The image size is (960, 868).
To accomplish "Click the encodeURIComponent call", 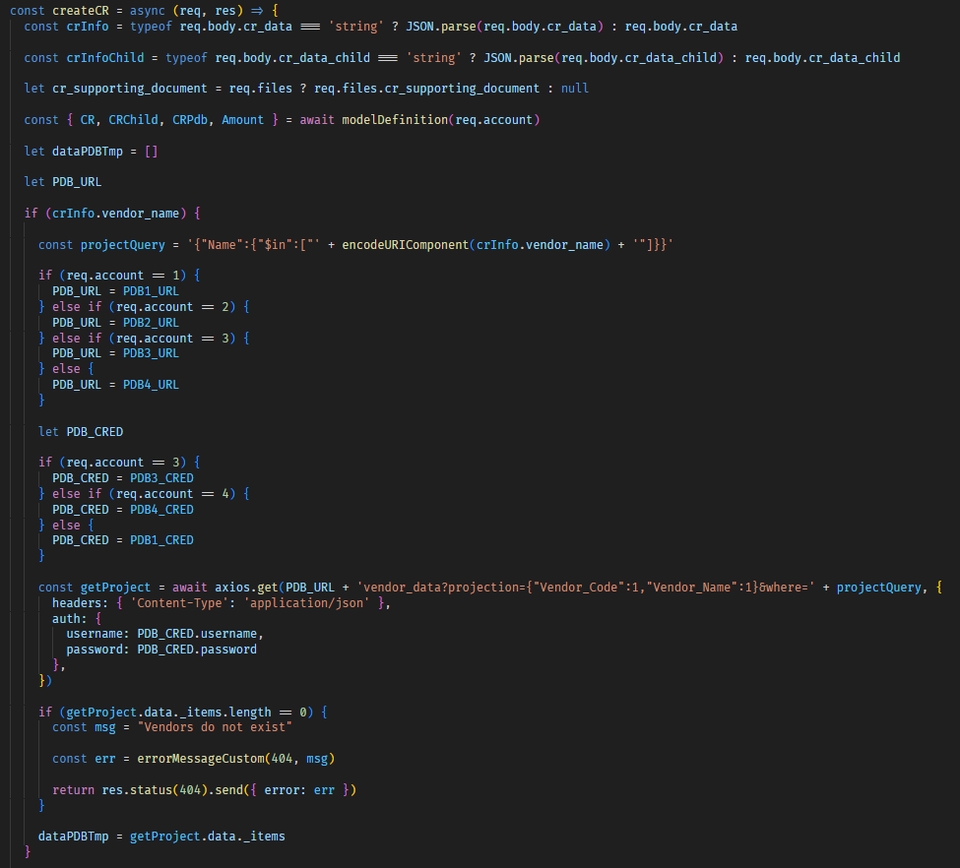I will 476,244.
